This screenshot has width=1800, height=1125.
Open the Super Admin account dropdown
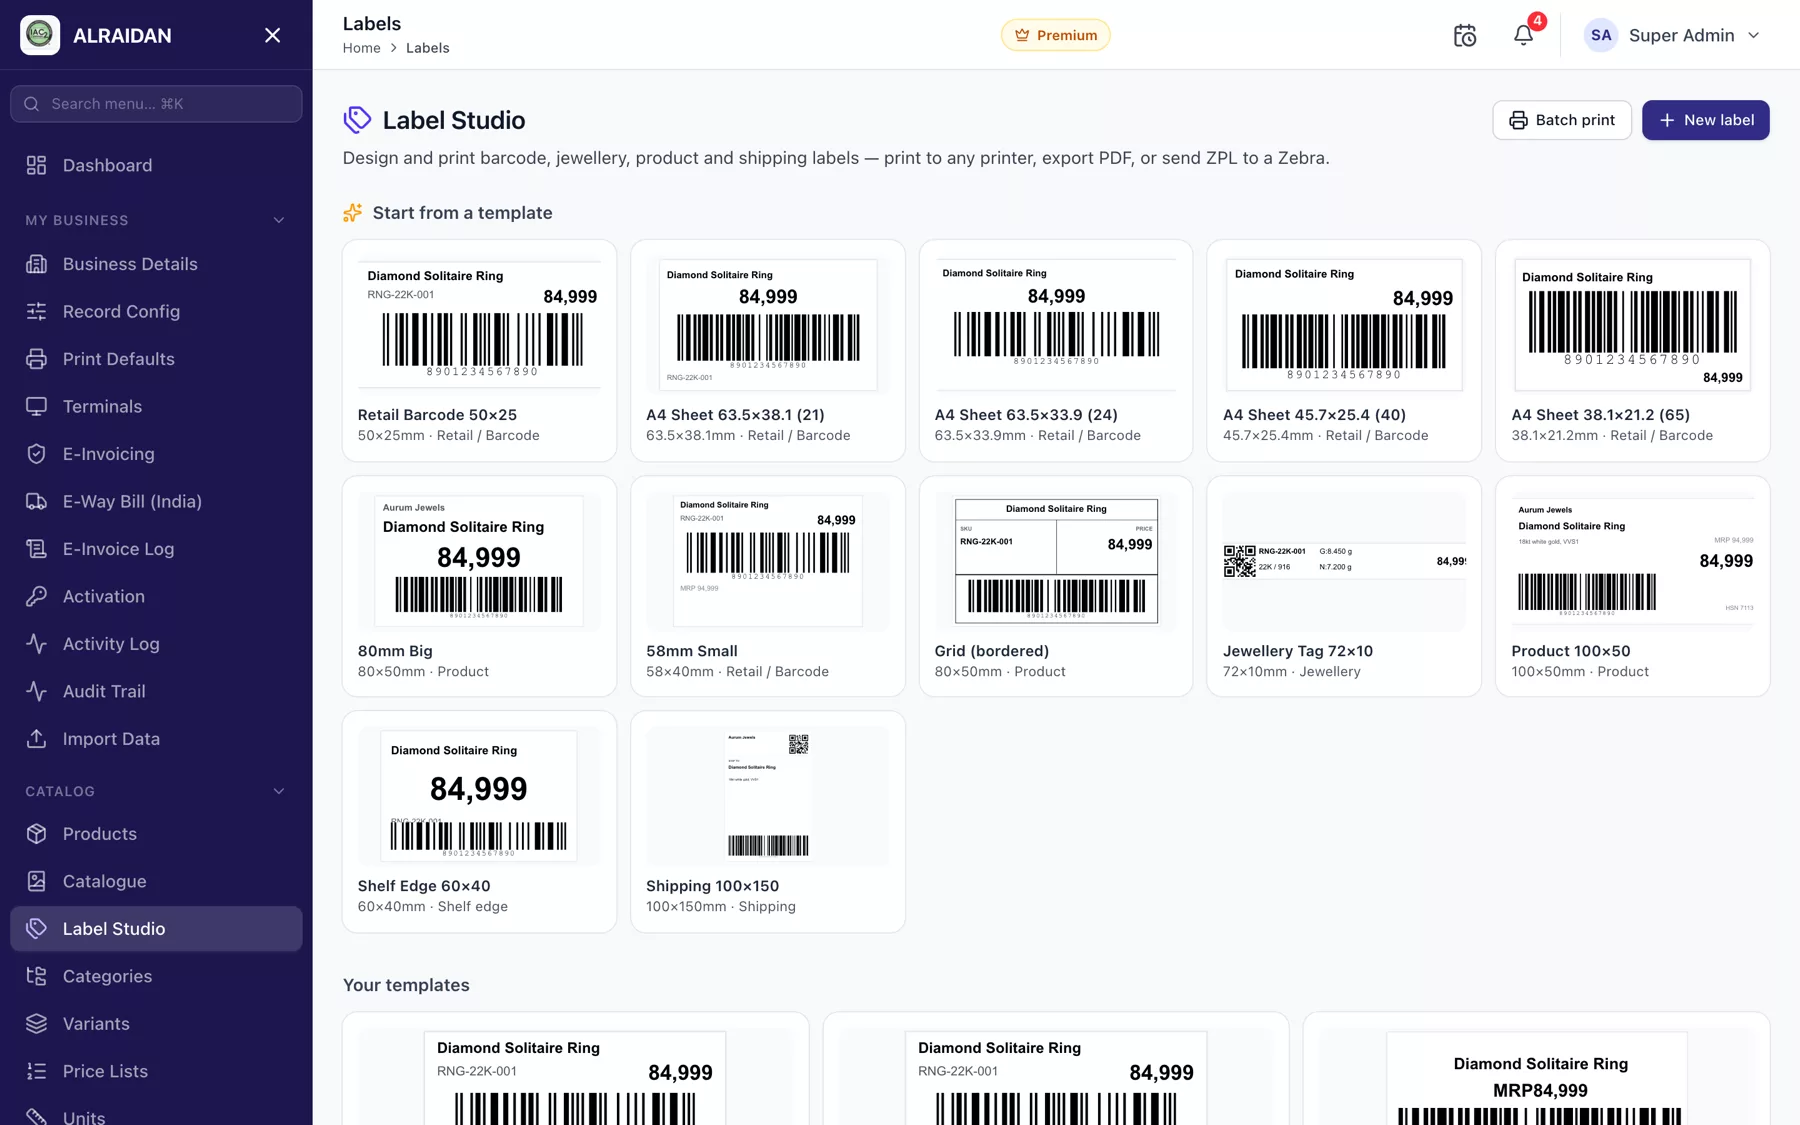[x=1674, y=35]
